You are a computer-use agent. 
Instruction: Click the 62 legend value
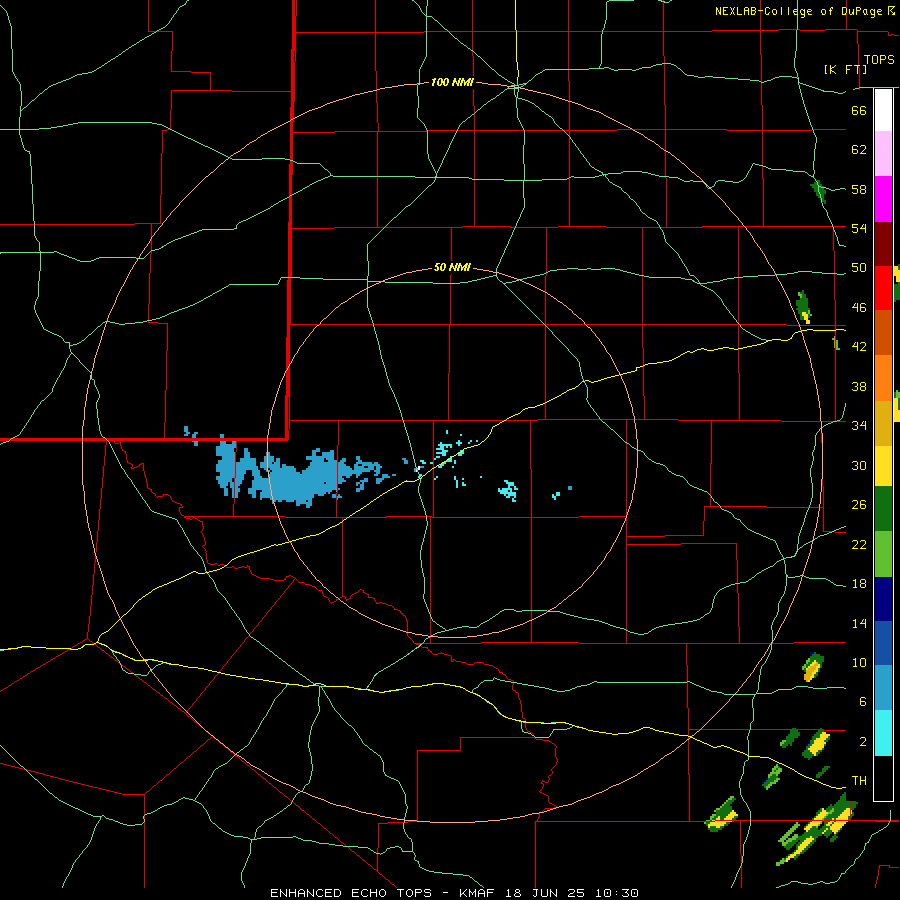click(x=859, y=150)
